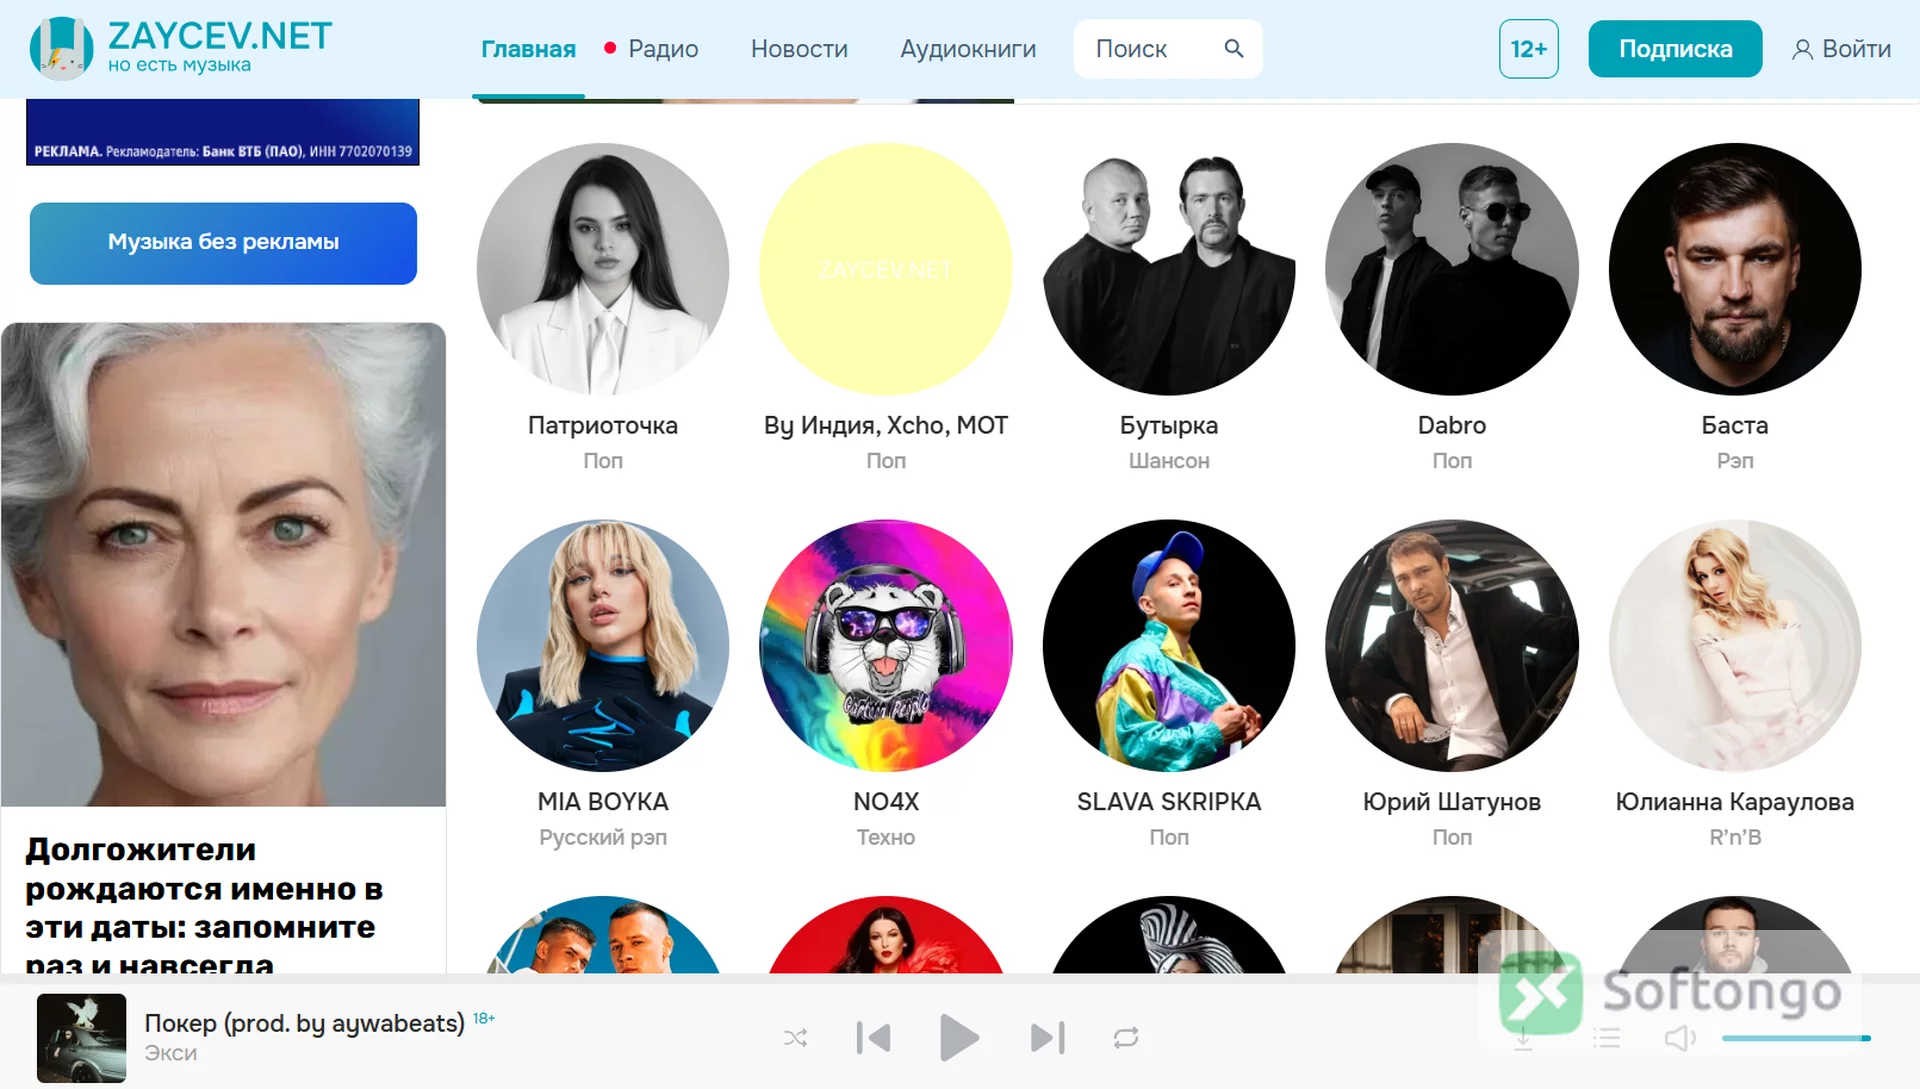Click Войти to log in
The image size is (1920, 1089).
1841,49
